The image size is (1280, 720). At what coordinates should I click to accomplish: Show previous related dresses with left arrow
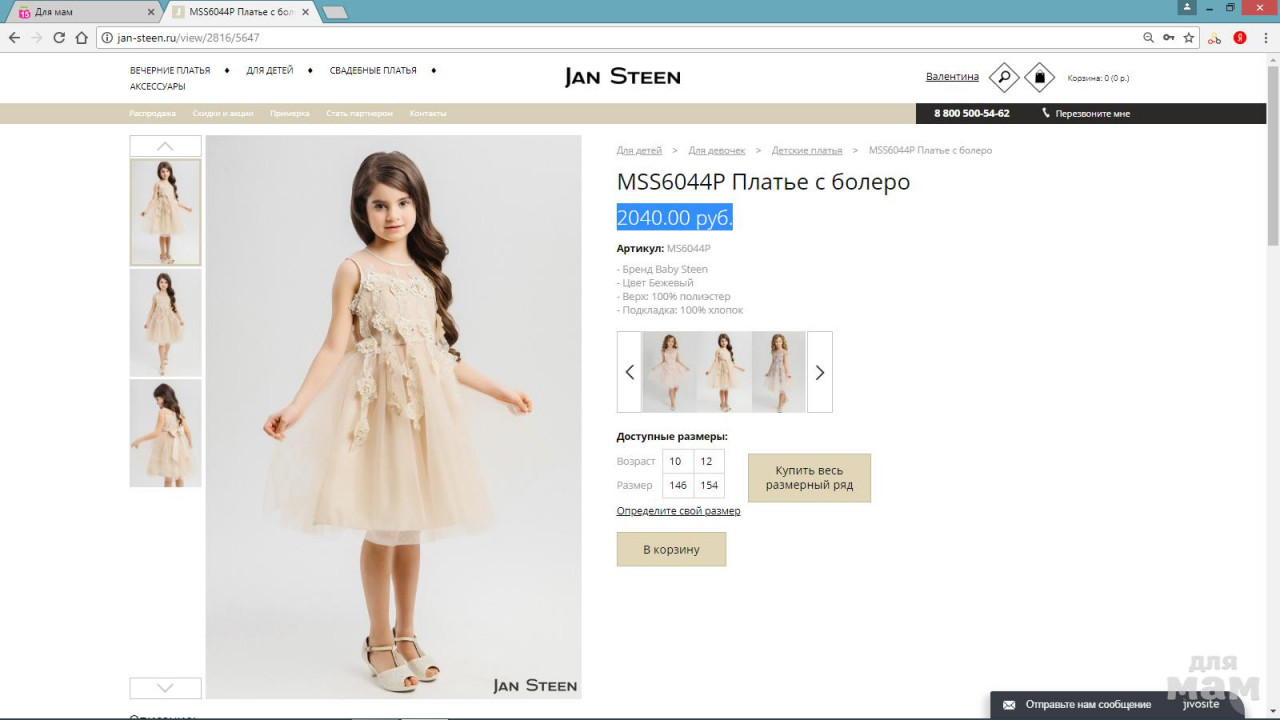(629, 372)
